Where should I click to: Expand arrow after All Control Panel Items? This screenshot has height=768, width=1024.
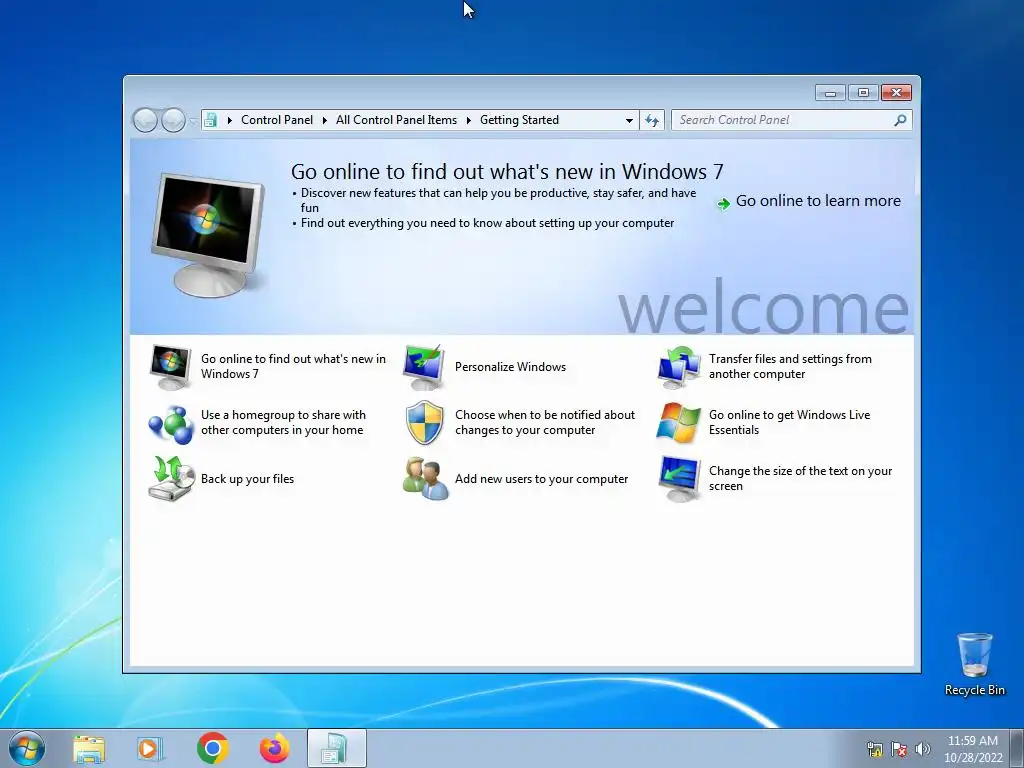[x=468, y=120]
